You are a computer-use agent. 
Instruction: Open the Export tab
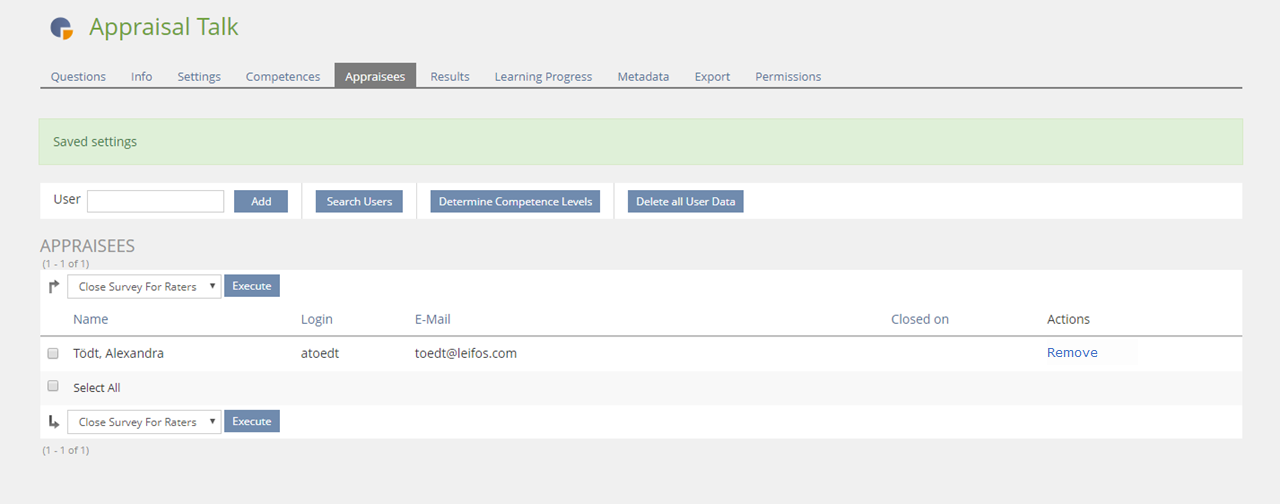712,76
